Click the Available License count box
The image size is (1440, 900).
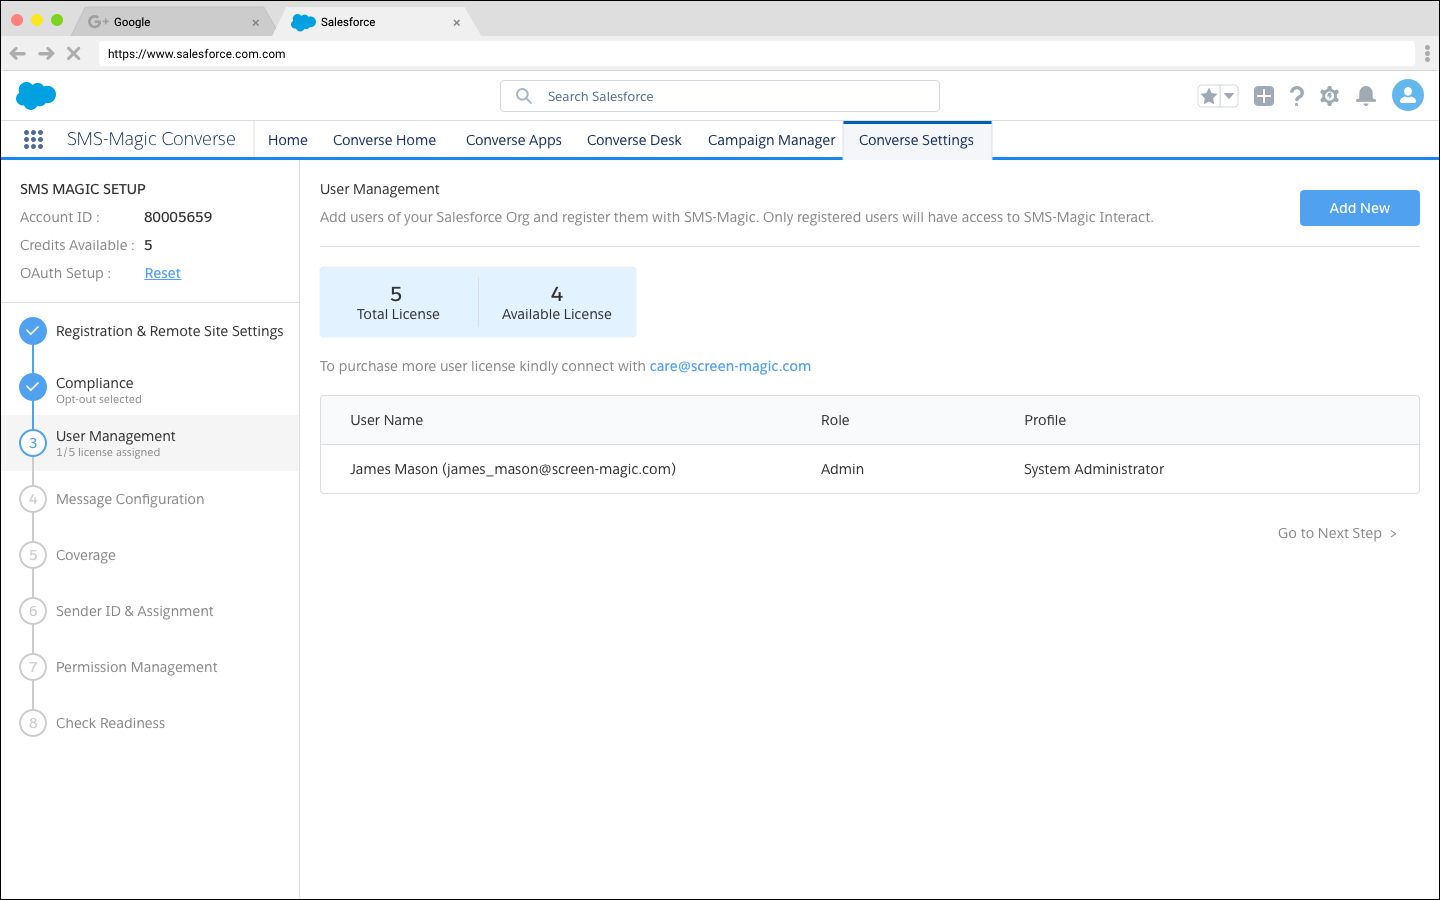557,302
